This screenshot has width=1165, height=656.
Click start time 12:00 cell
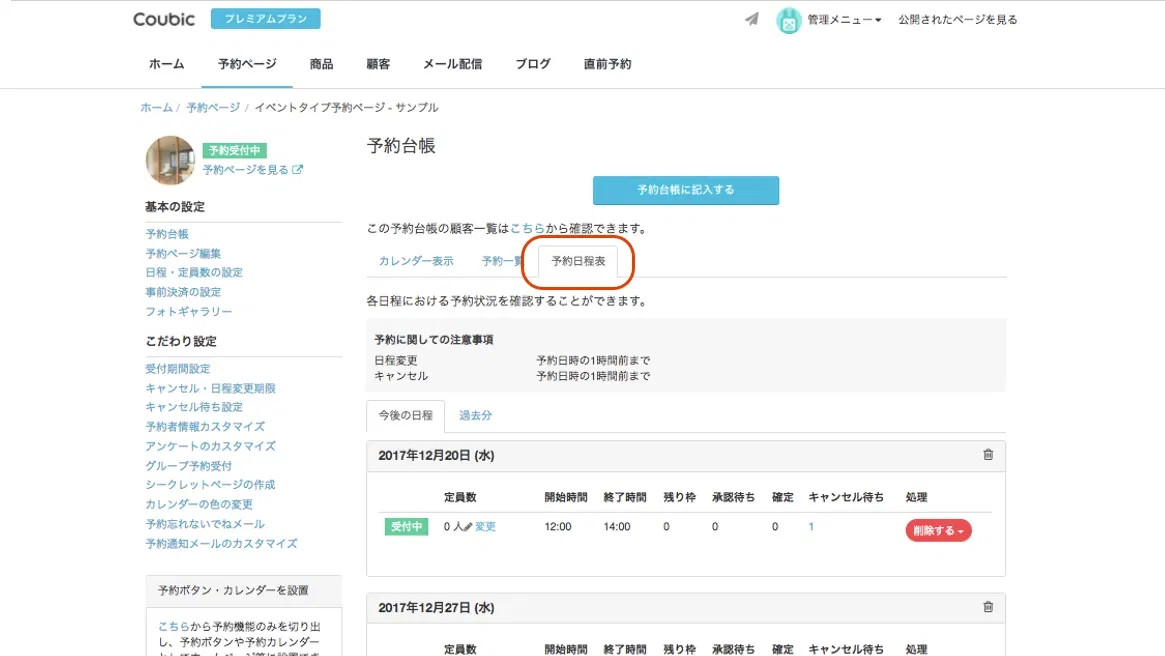click(558, 527)
